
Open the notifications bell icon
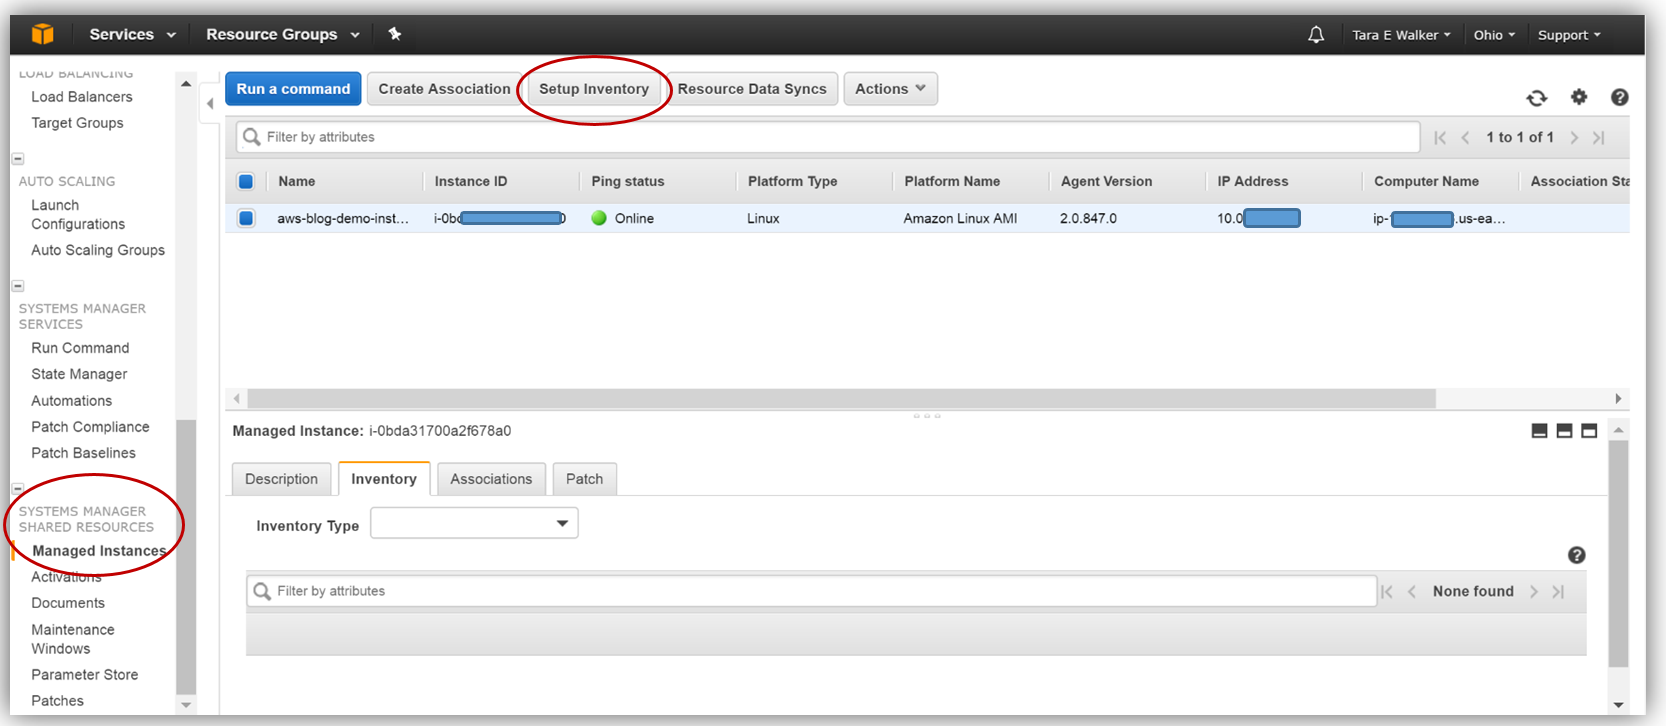tap(1316, 35)
